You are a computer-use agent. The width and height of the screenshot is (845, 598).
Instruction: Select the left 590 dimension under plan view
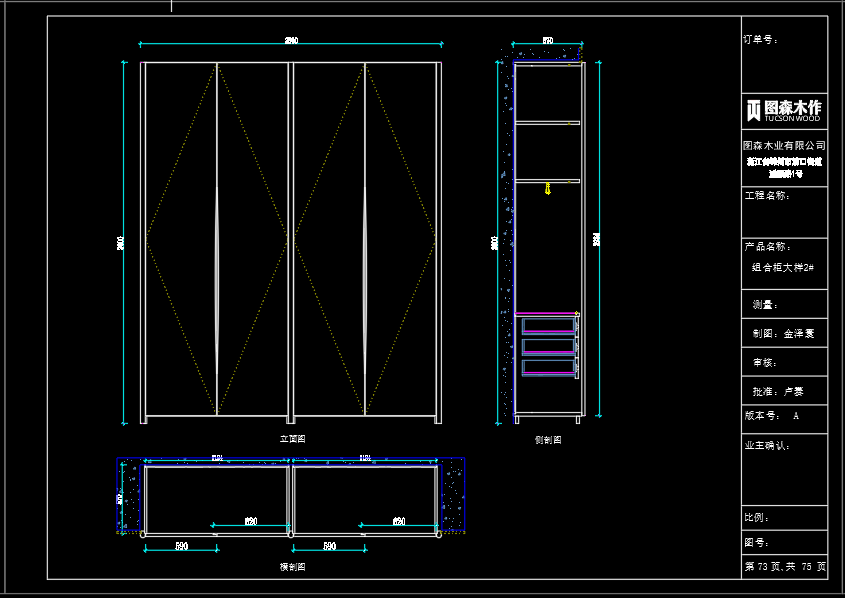(181, 546)
